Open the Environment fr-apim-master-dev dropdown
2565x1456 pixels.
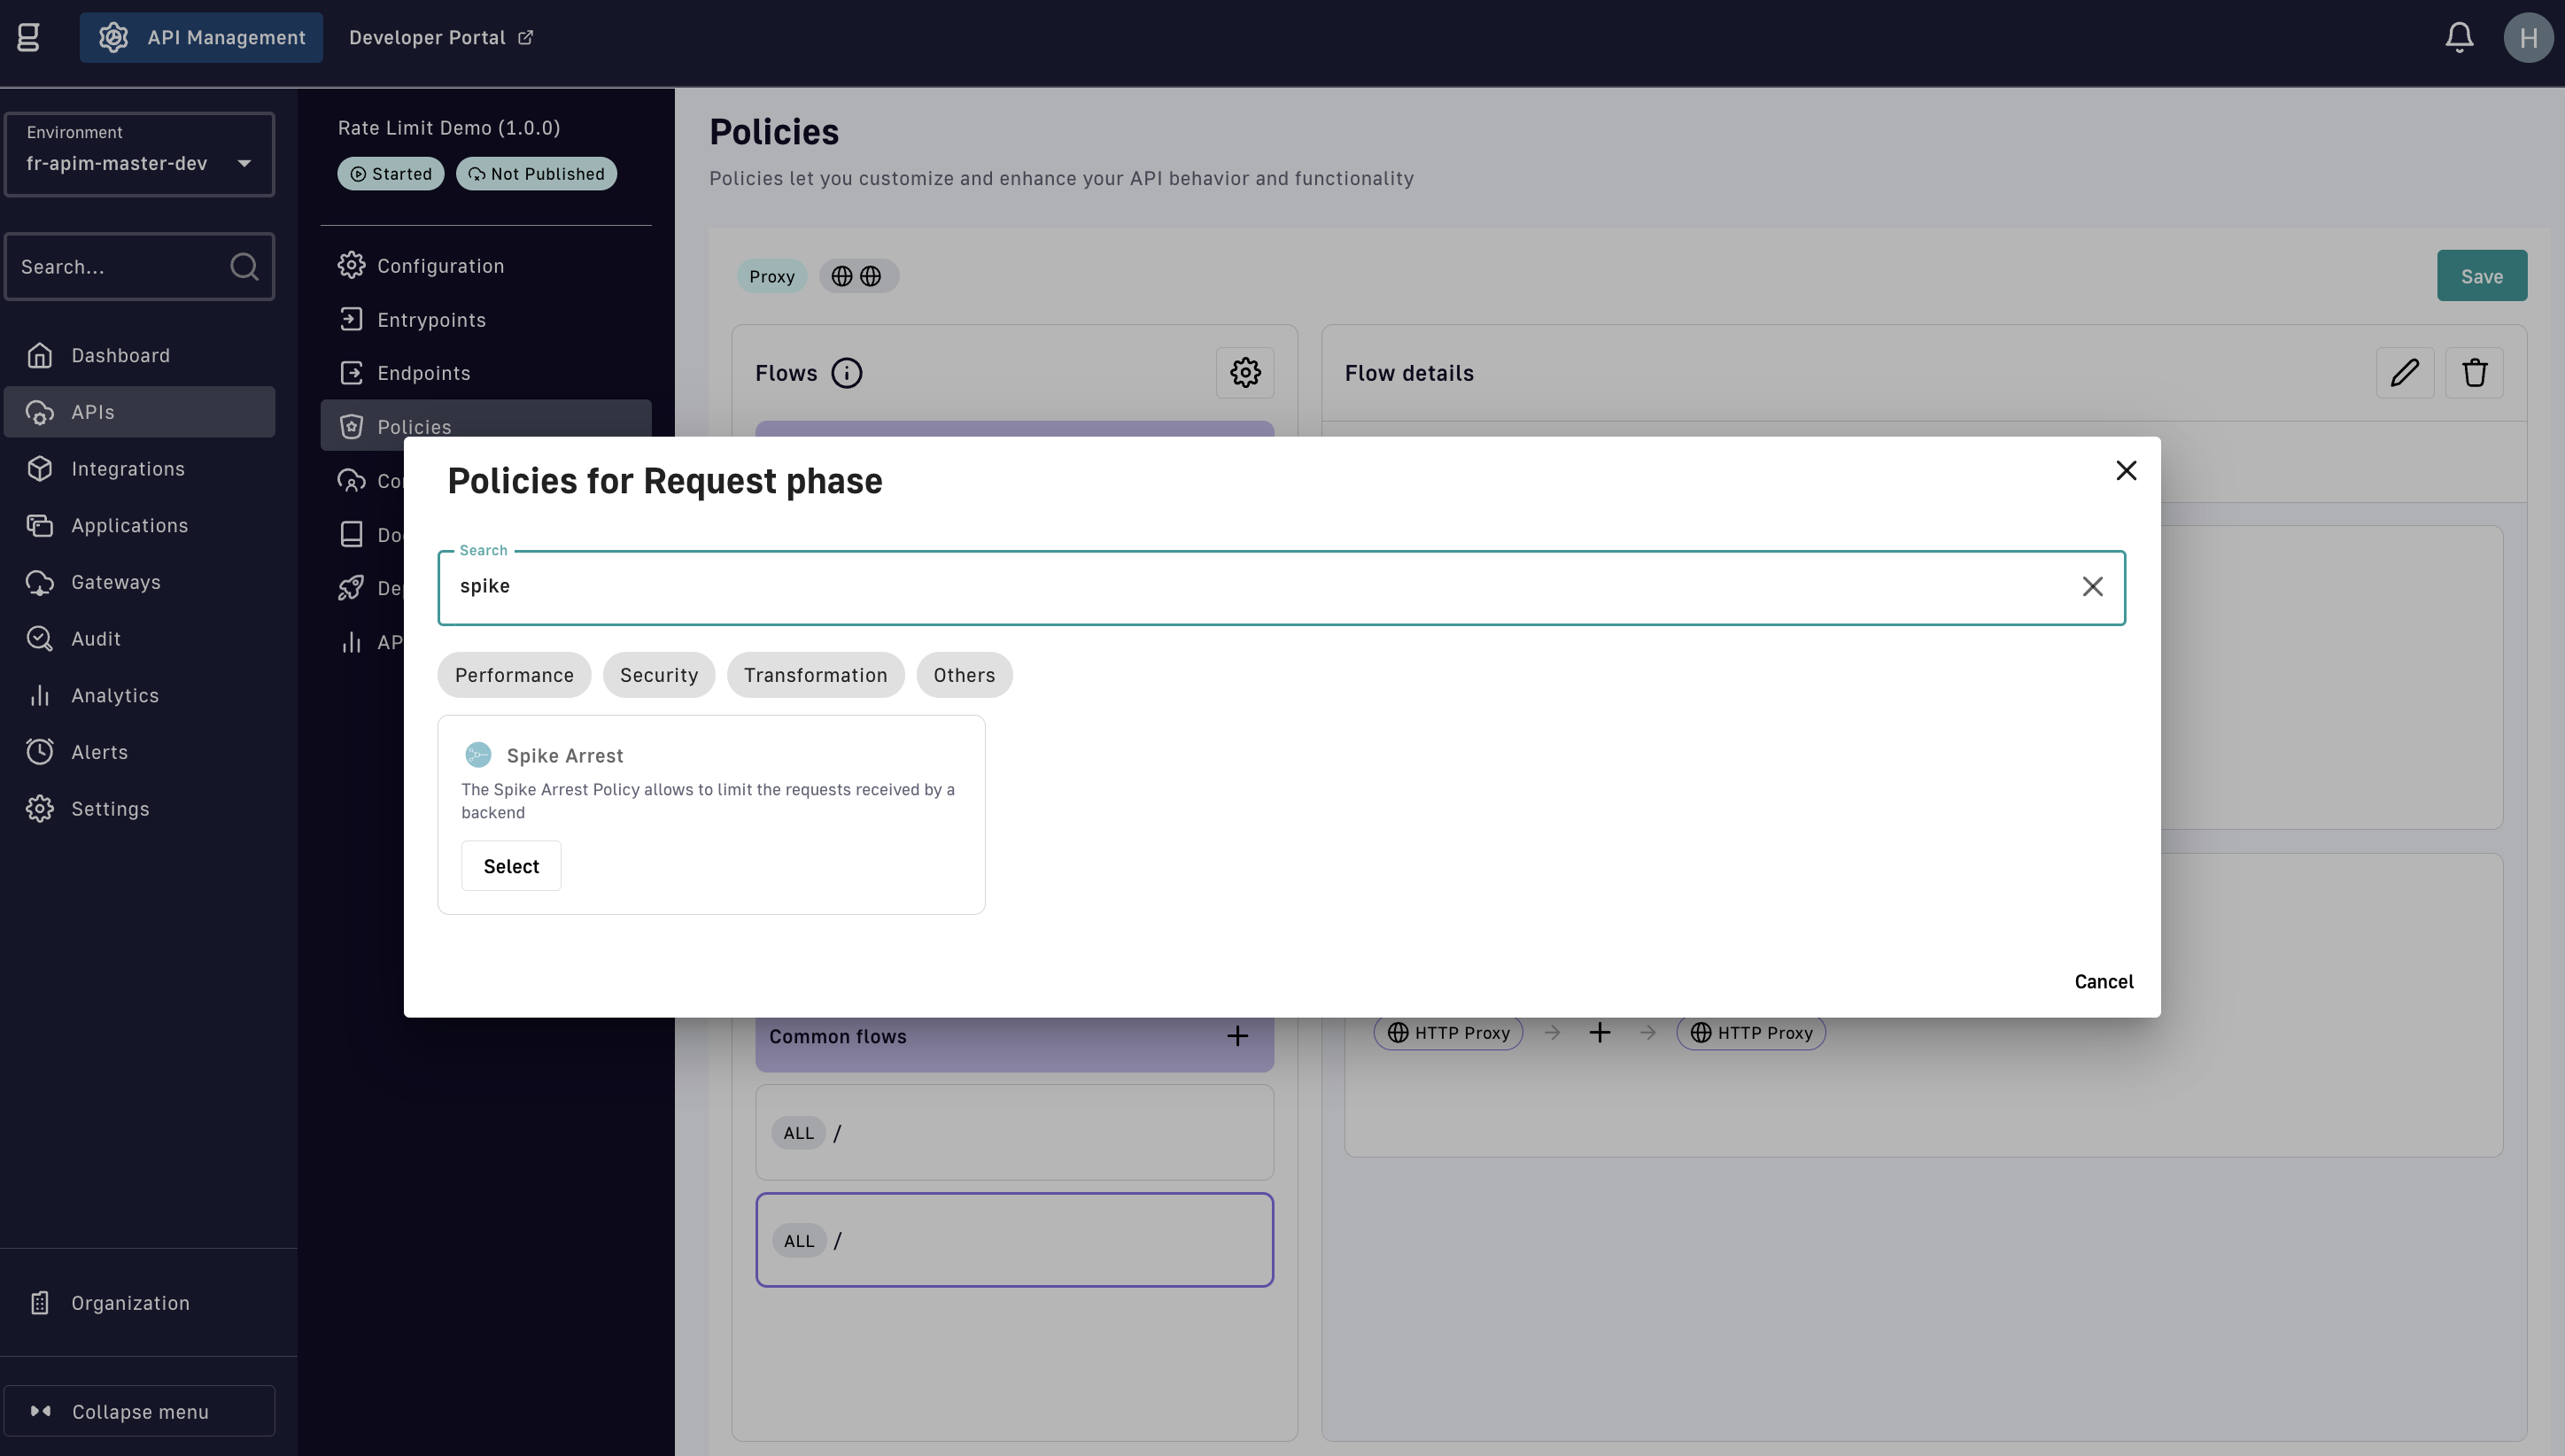pos(139,155)
